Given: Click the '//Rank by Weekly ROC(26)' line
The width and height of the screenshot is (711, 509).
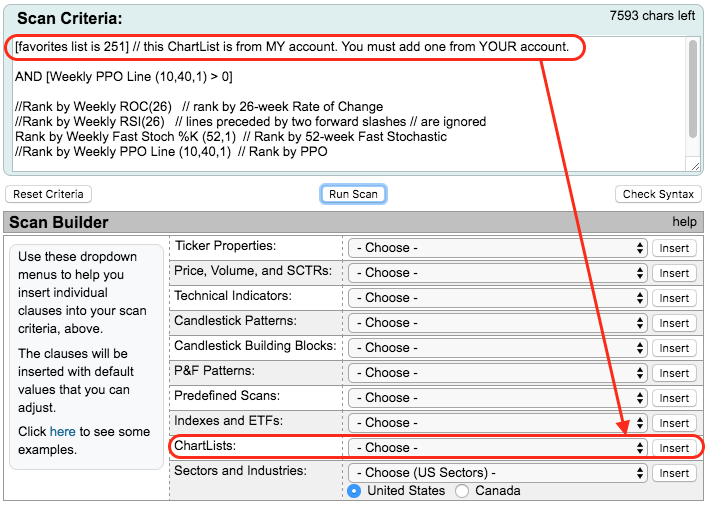Looking at the screenshot, I should point(199,107).
